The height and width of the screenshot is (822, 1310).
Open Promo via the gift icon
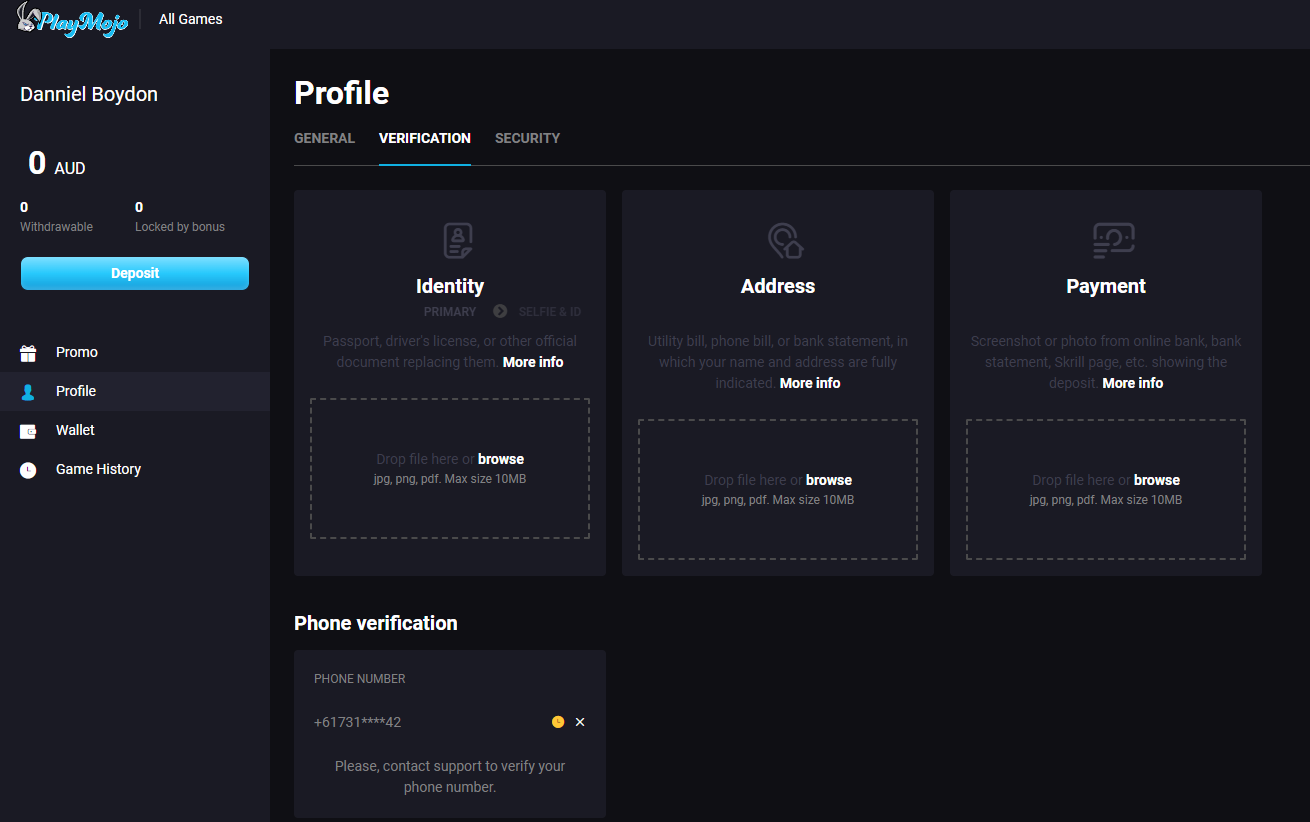coord(27,352)
